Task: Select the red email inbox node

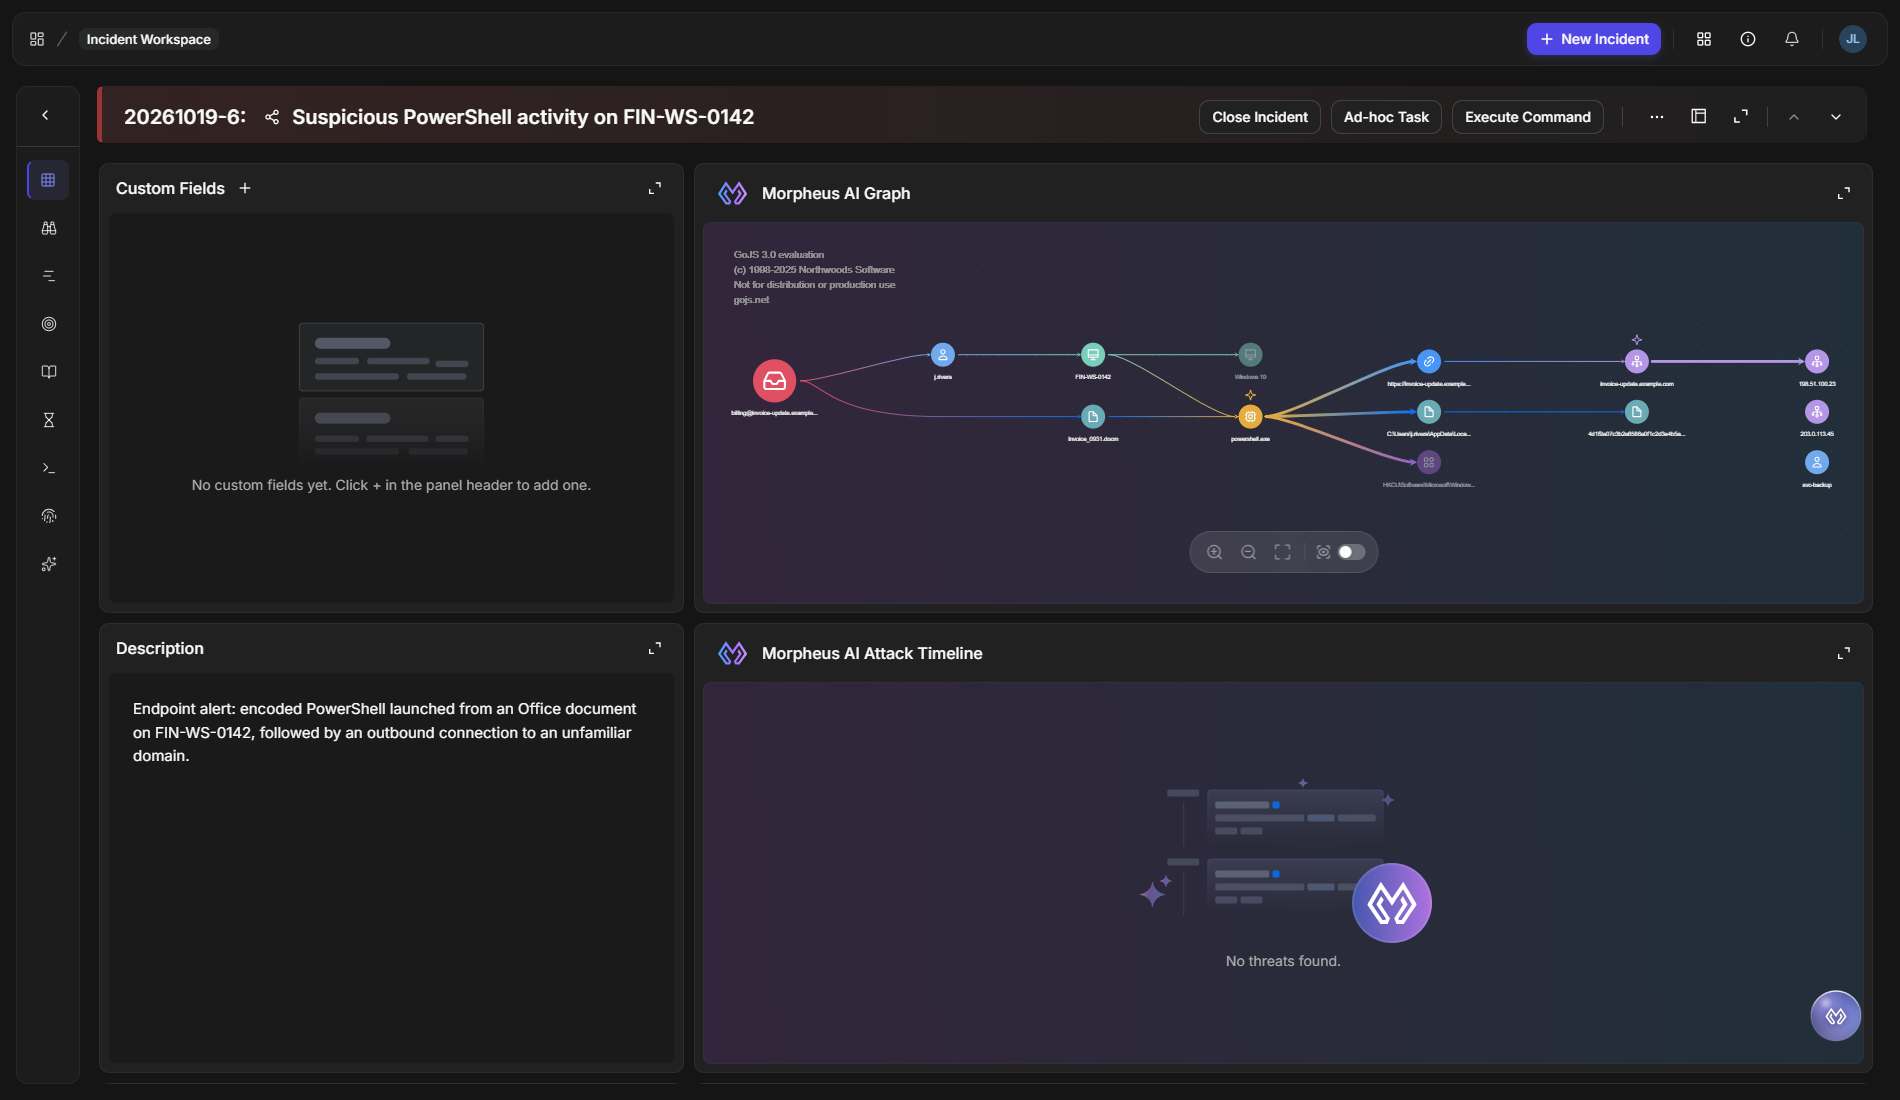Action: click(774, 381)
